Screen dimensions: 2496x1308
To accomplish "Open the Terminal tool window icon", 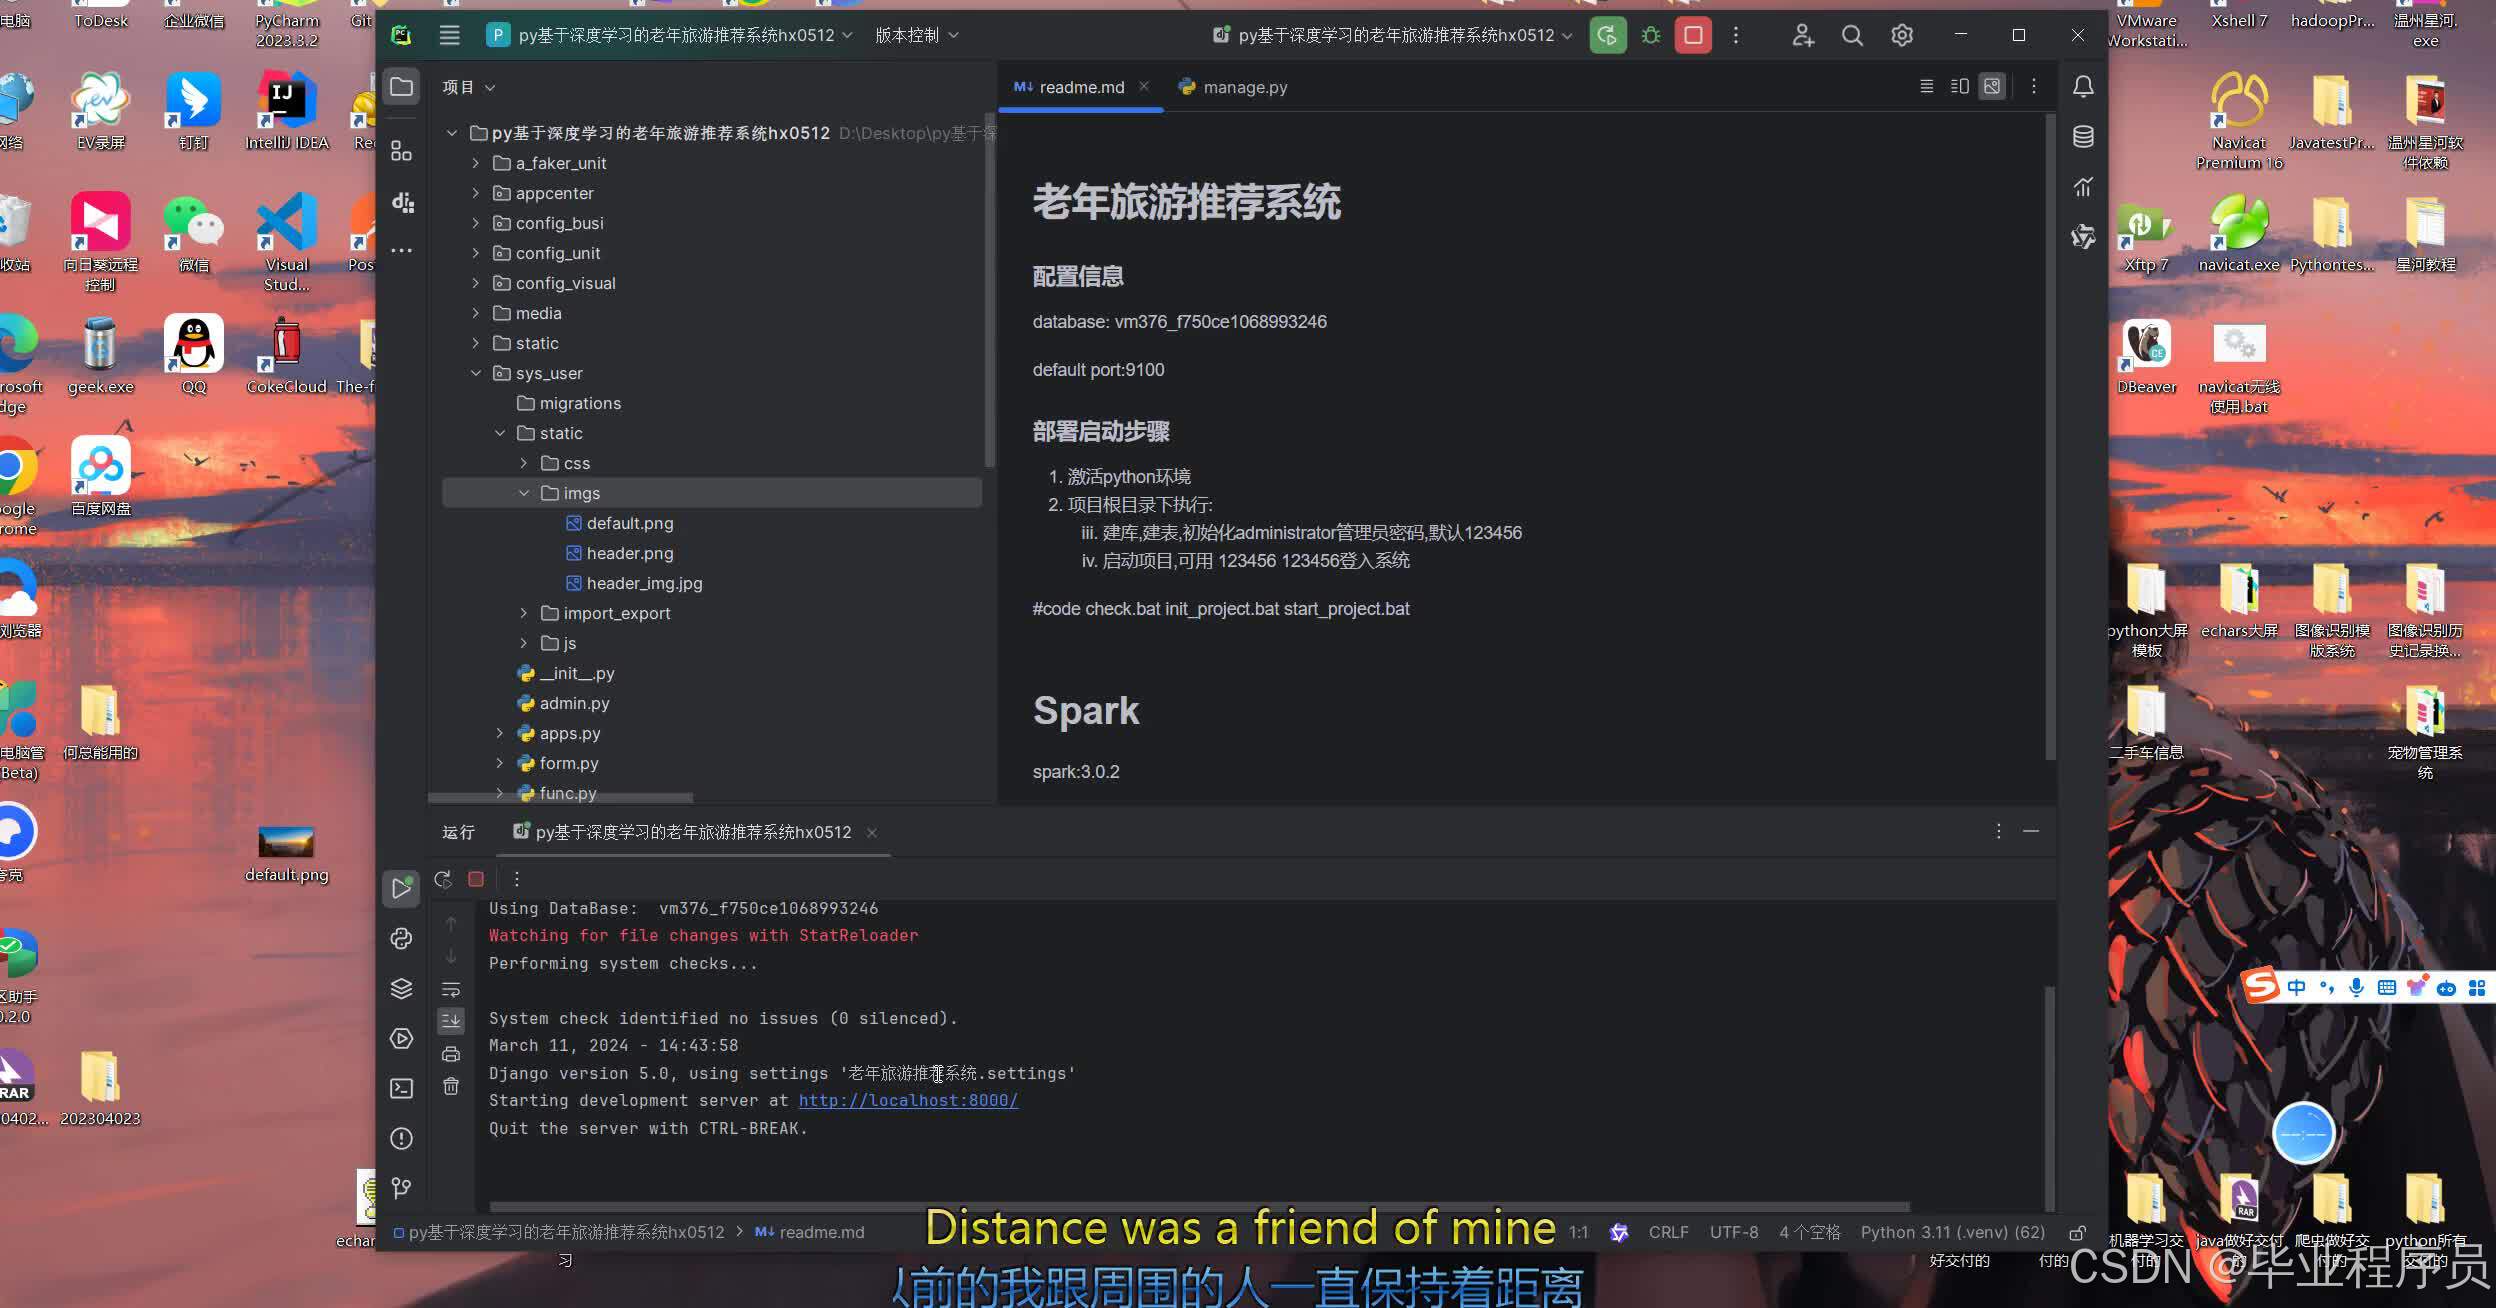I will [401, 1089].
